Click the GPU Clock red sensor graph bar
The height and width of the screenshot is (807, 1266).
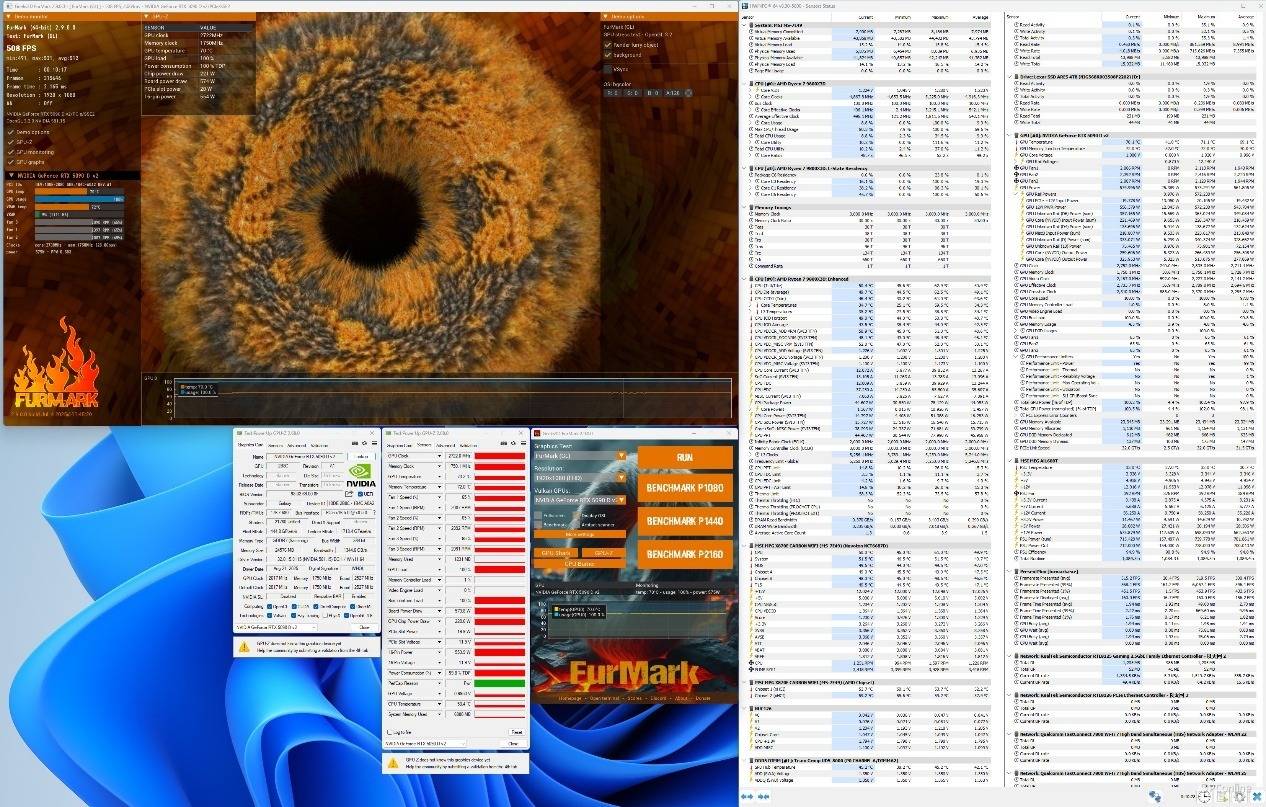(499, 456)
